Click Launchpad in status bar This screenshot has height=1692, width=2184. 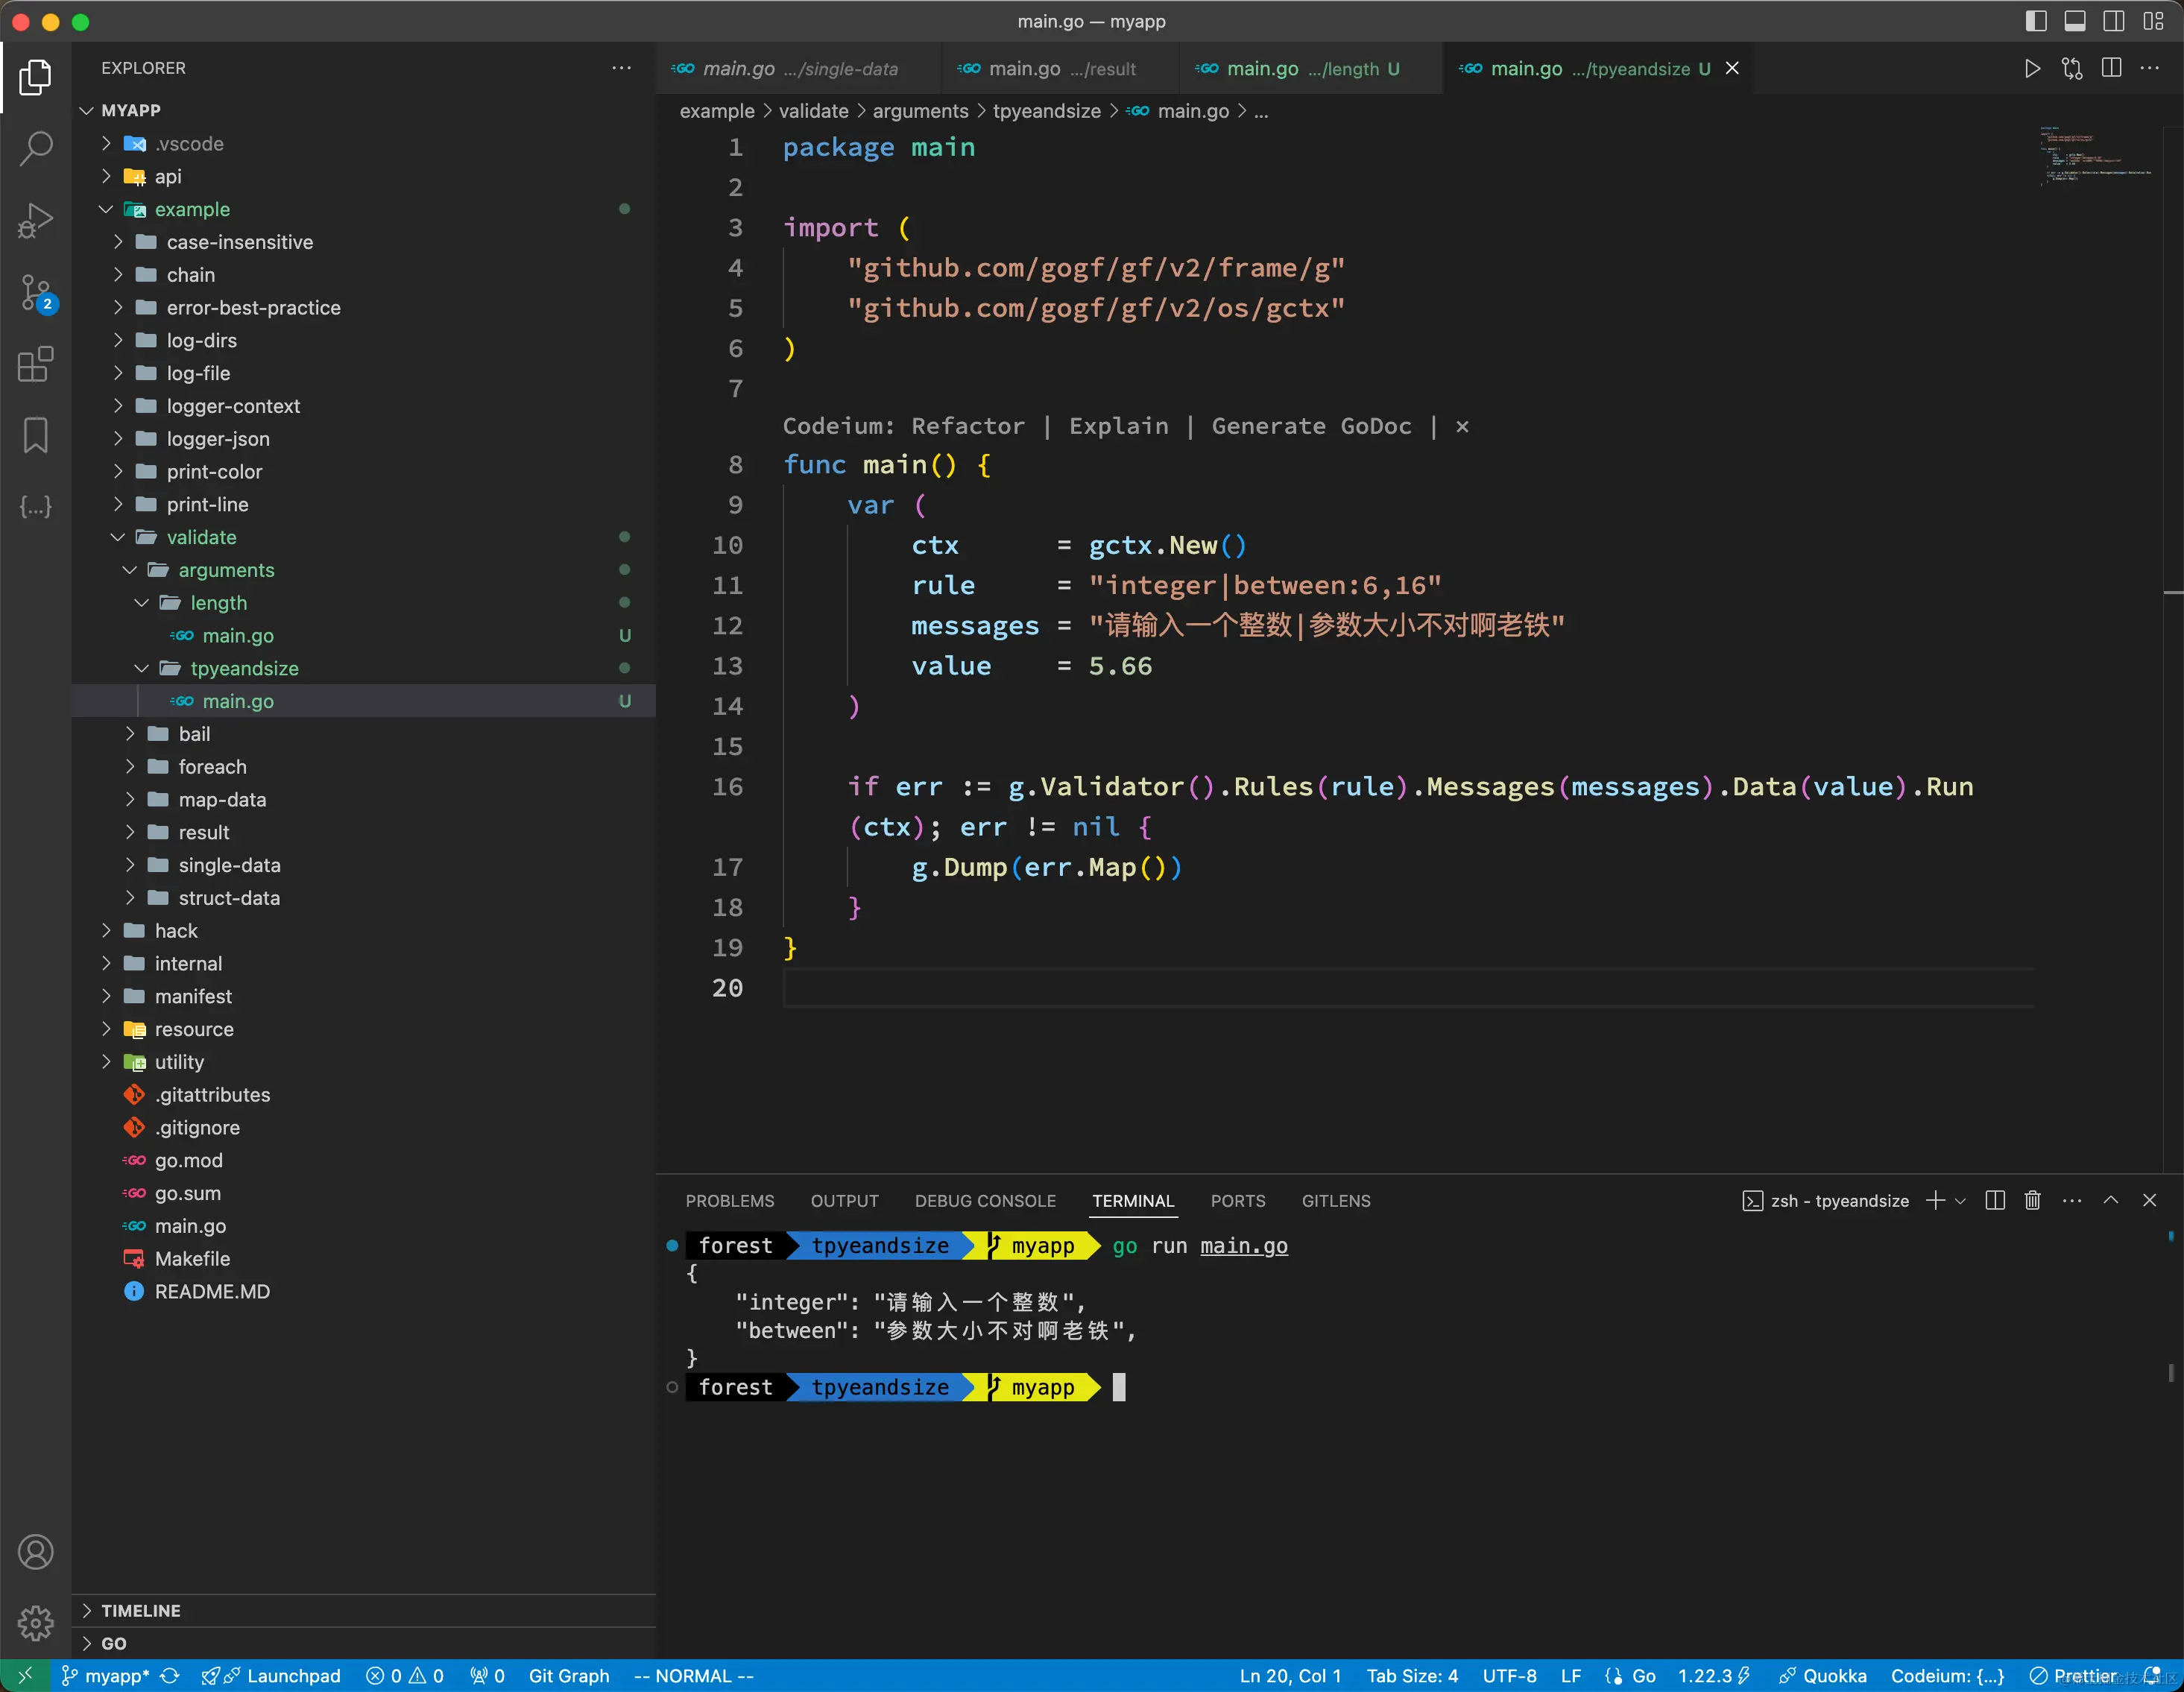pos(271,1676)
